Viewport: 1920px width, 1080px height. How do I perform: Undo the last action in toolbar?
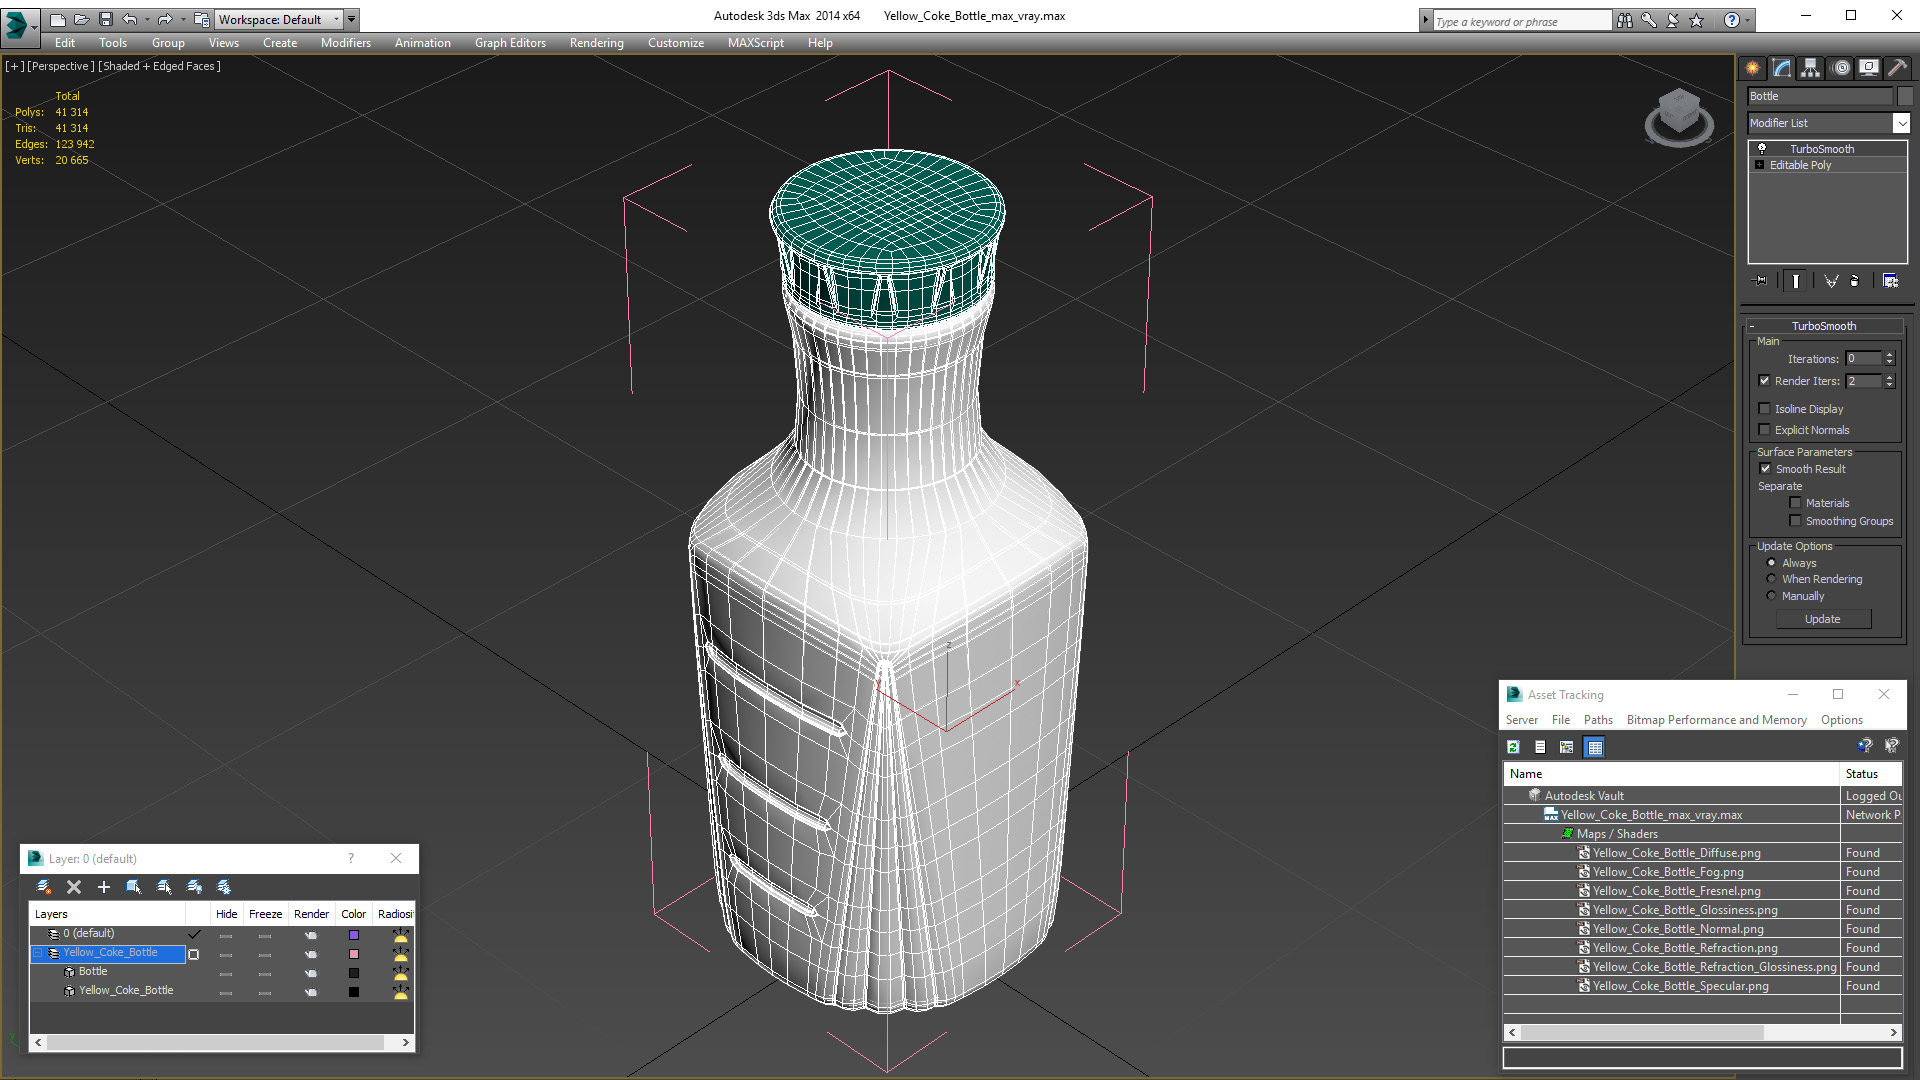[130, 19]
